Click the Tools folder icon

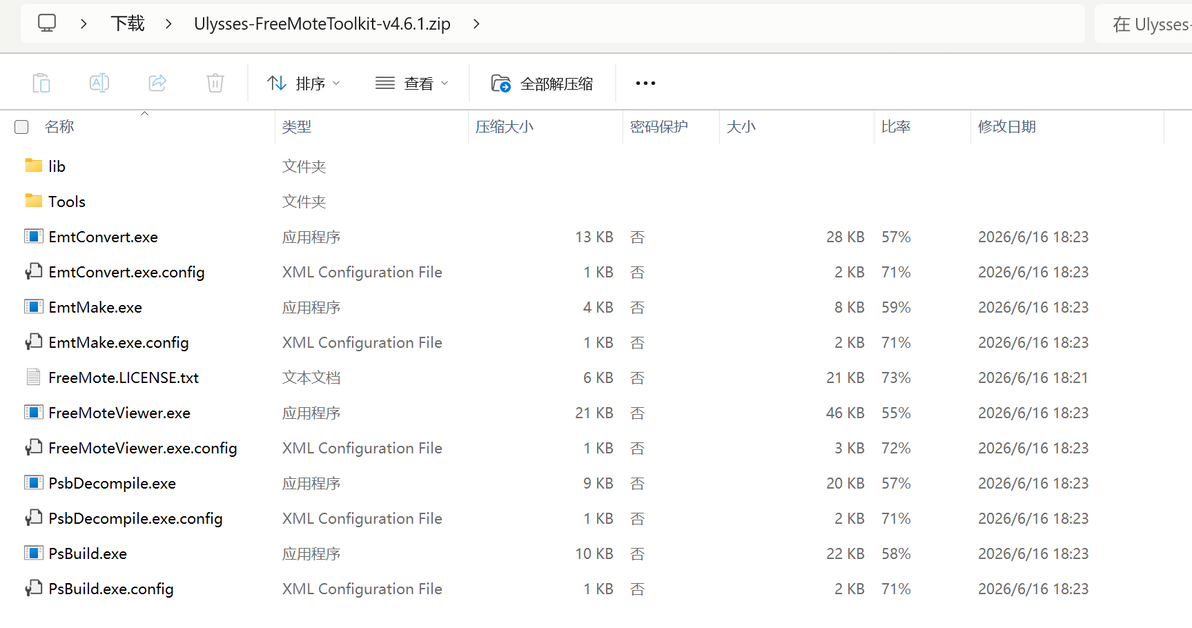pyautogui.click(x=33, y=201)
